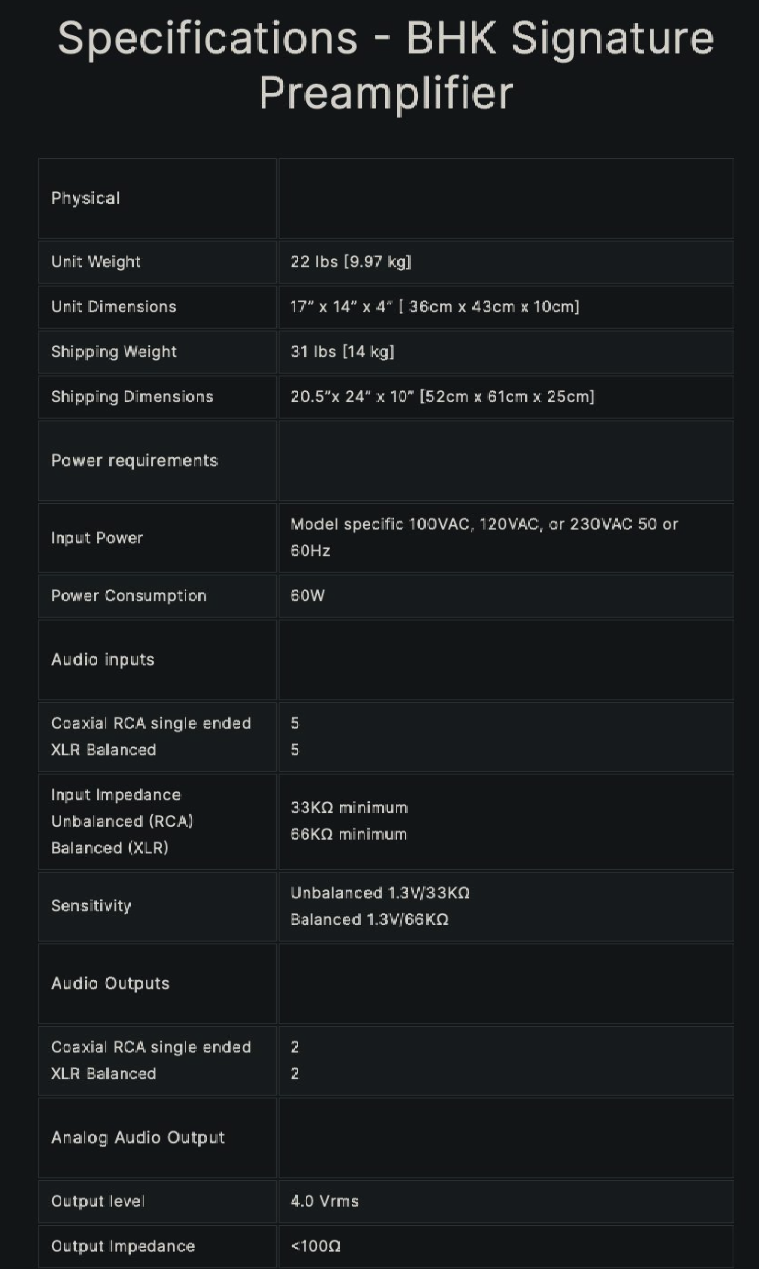Select the Audio Outputs section header

110,984
